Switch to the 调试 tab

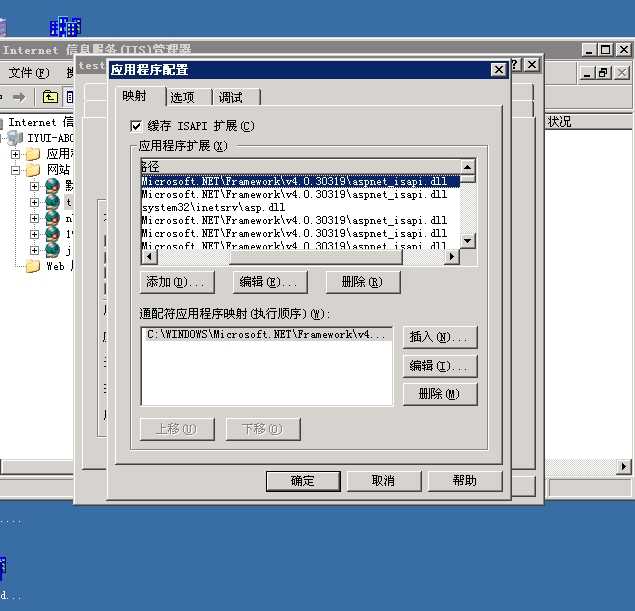[231, 97]
